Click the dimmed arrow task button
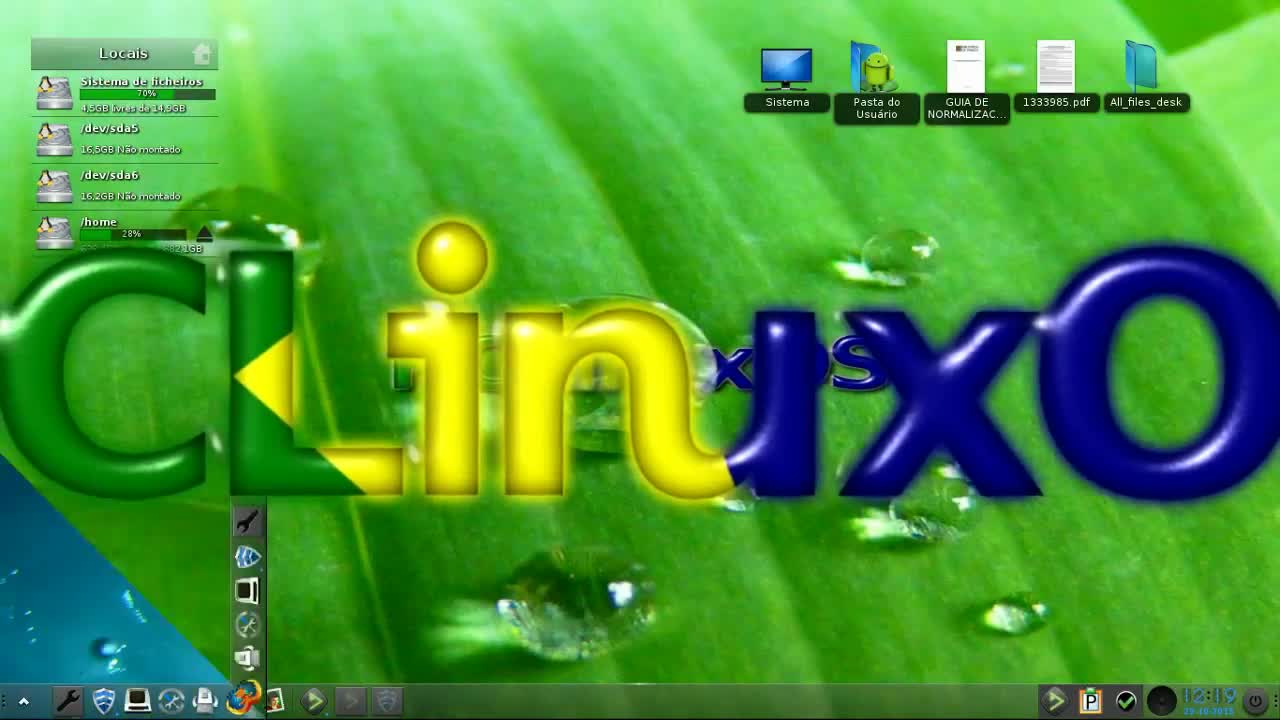This screenshot has width=1280, height=720. coord(351,701)
